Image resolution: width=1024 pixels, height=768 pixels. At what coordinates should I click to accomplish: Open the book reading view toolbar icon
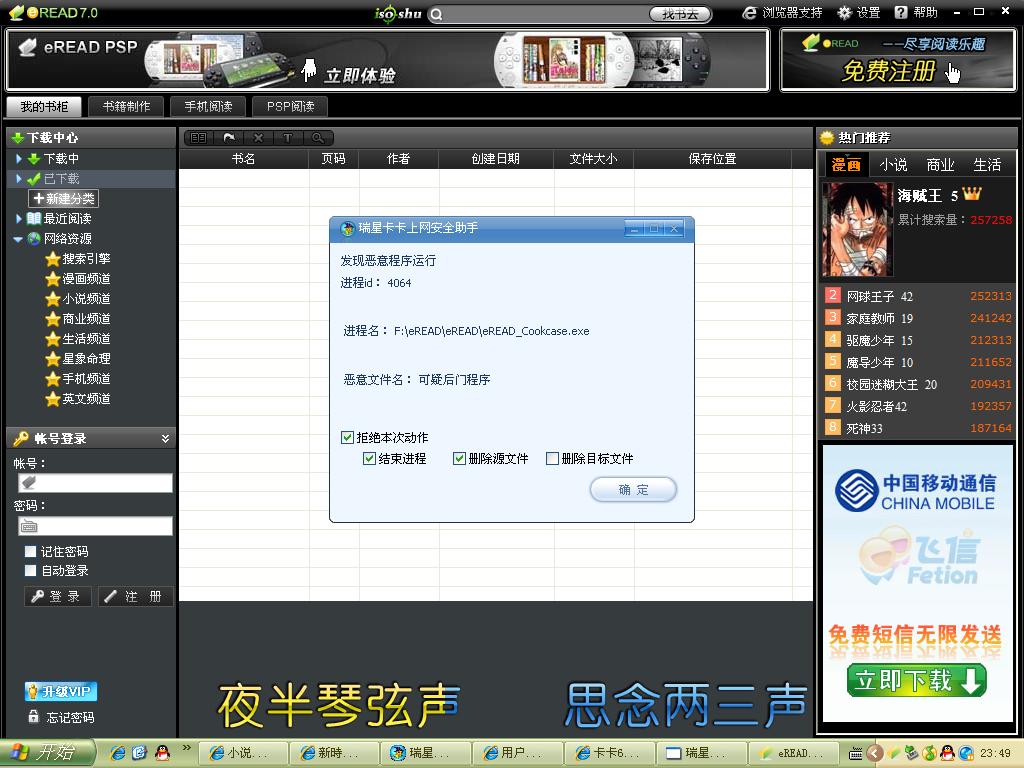click(199, 138)
